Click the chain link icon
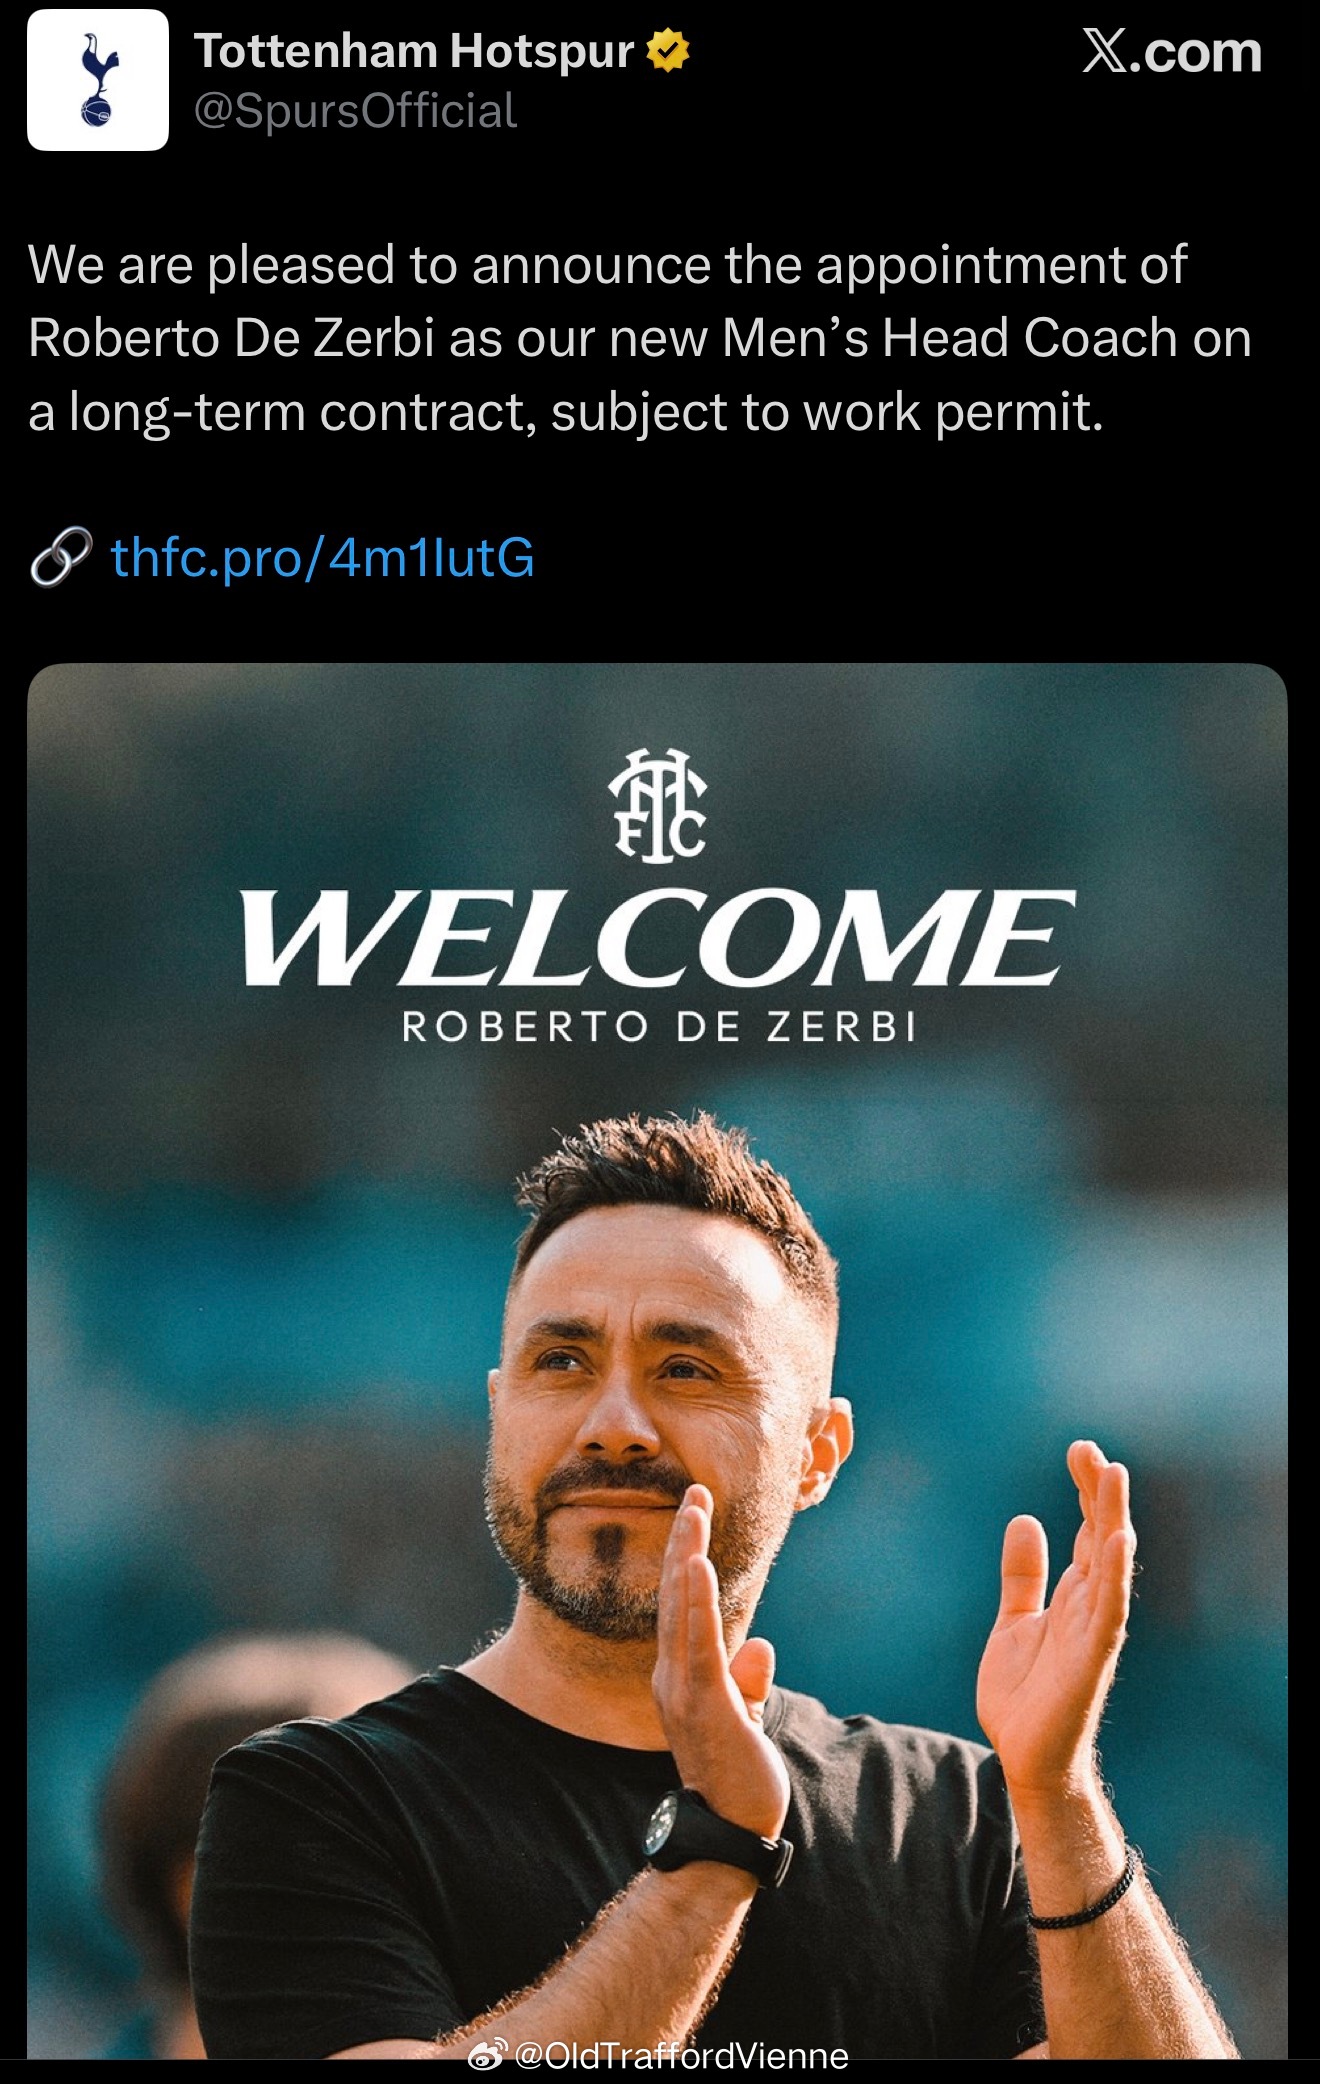Screen dimensions: 1320x2084 point(61,556)
